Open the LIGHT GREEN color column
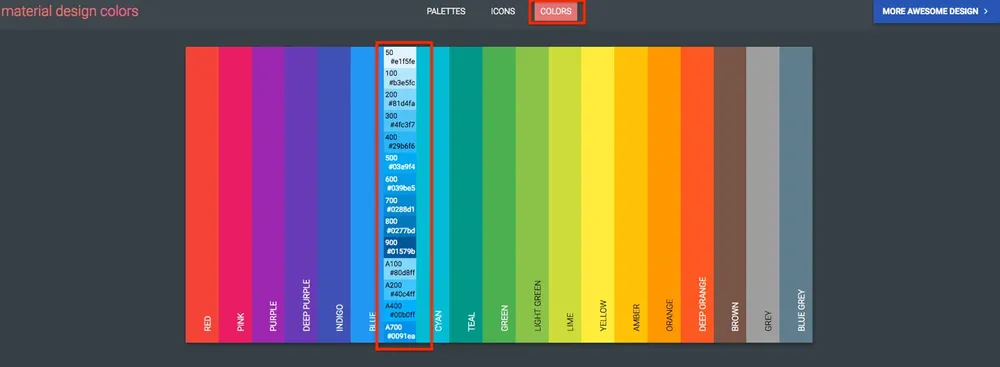 point(533,195)
